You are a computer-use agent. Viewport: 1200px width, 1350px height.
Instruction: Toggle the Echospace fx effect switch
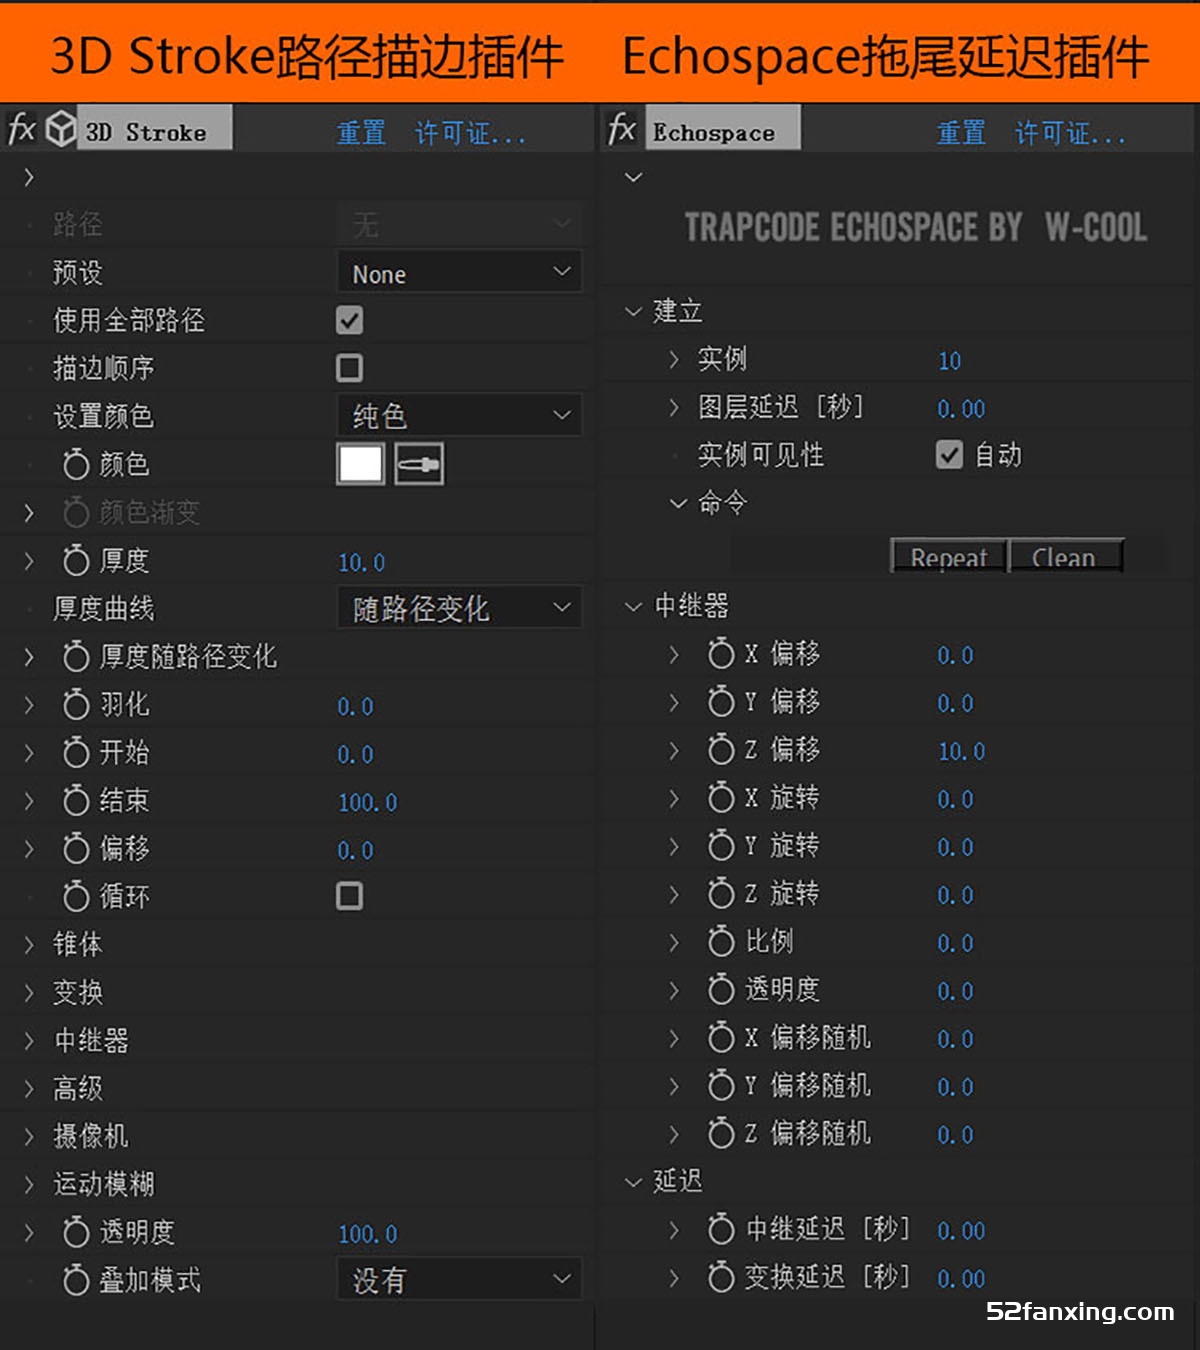click(x=622, y=129)
